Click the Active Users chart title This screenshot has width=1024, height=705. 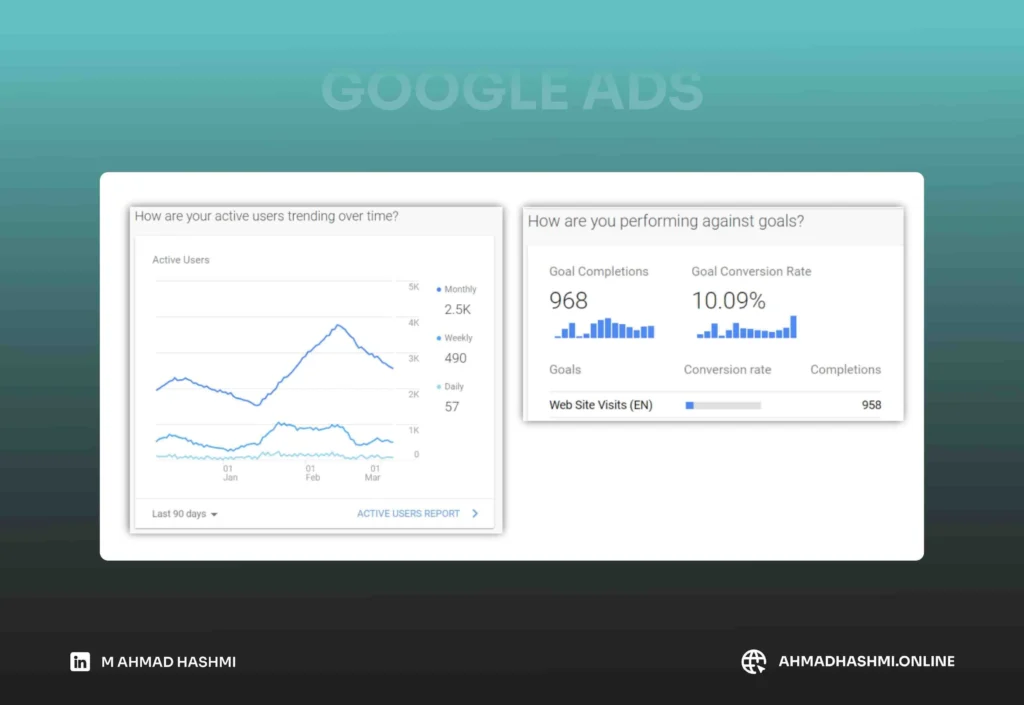(x=181, y=260)
